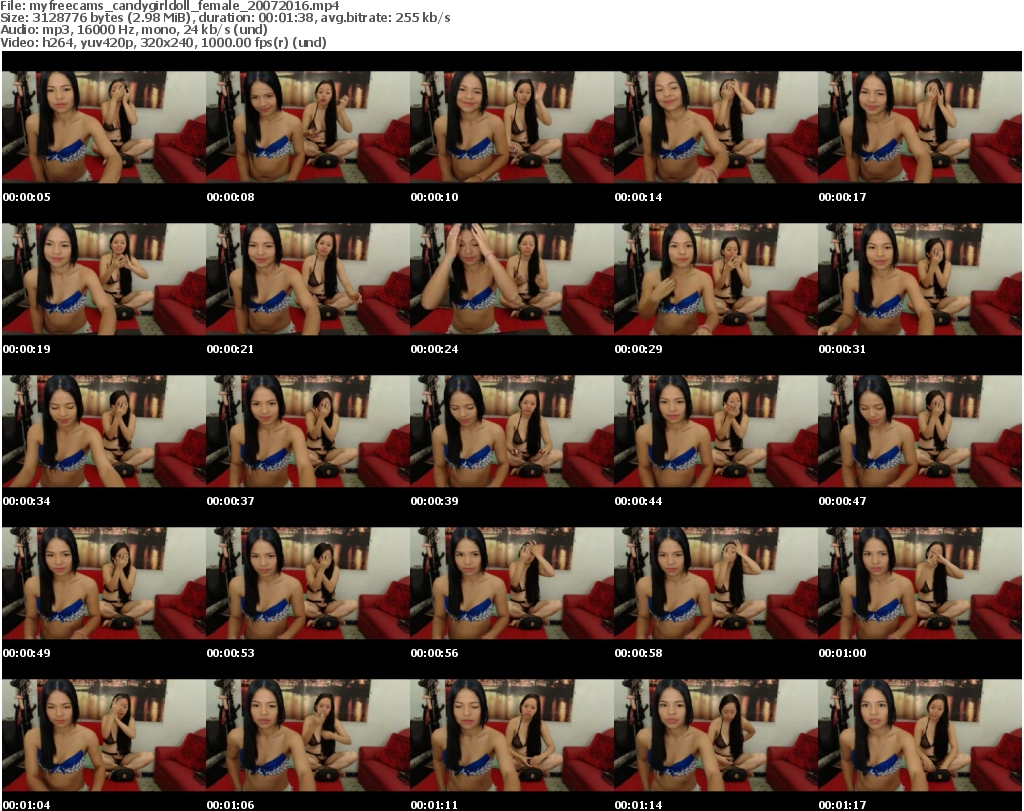Pick the preview image for 00:00:34
The image size is (1024, 811).
click(104, 431)
